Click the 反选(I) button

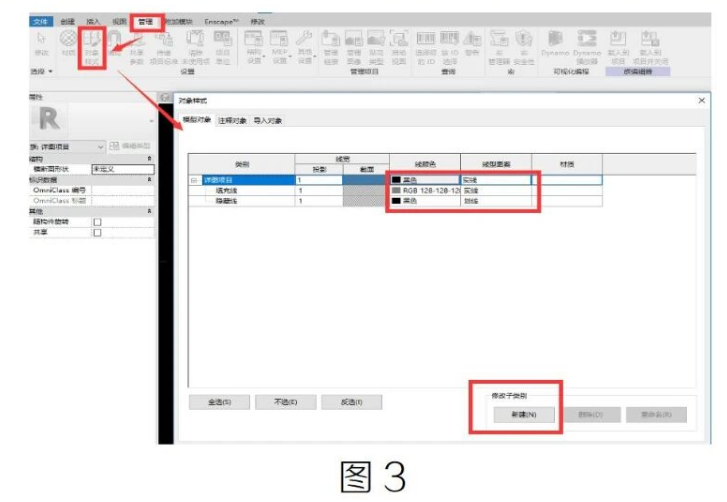pos(351,402)
